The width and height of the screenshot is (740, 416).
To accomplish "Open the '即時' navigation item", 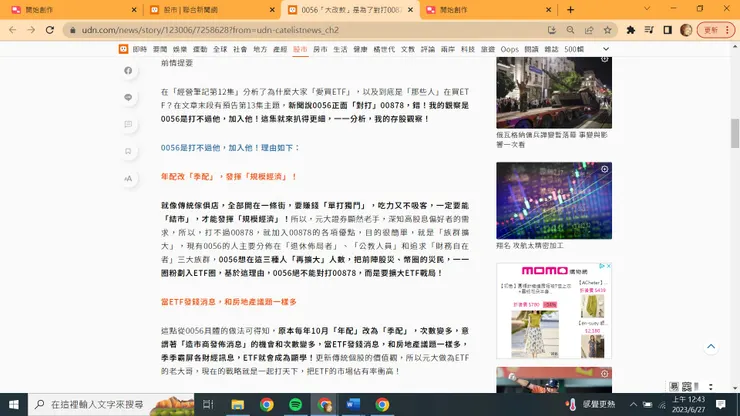I will 140,49.
